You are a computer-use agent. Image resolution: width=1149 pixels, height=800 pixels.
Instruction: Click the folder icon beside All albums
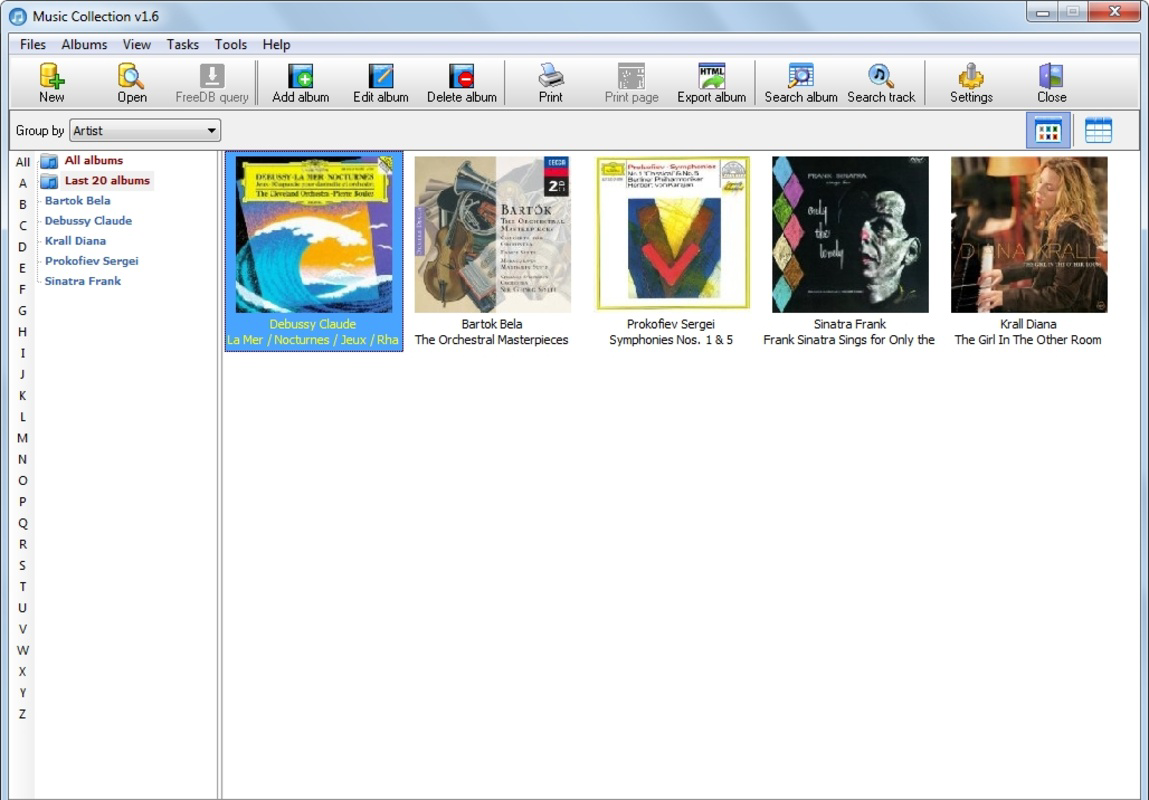49,160
